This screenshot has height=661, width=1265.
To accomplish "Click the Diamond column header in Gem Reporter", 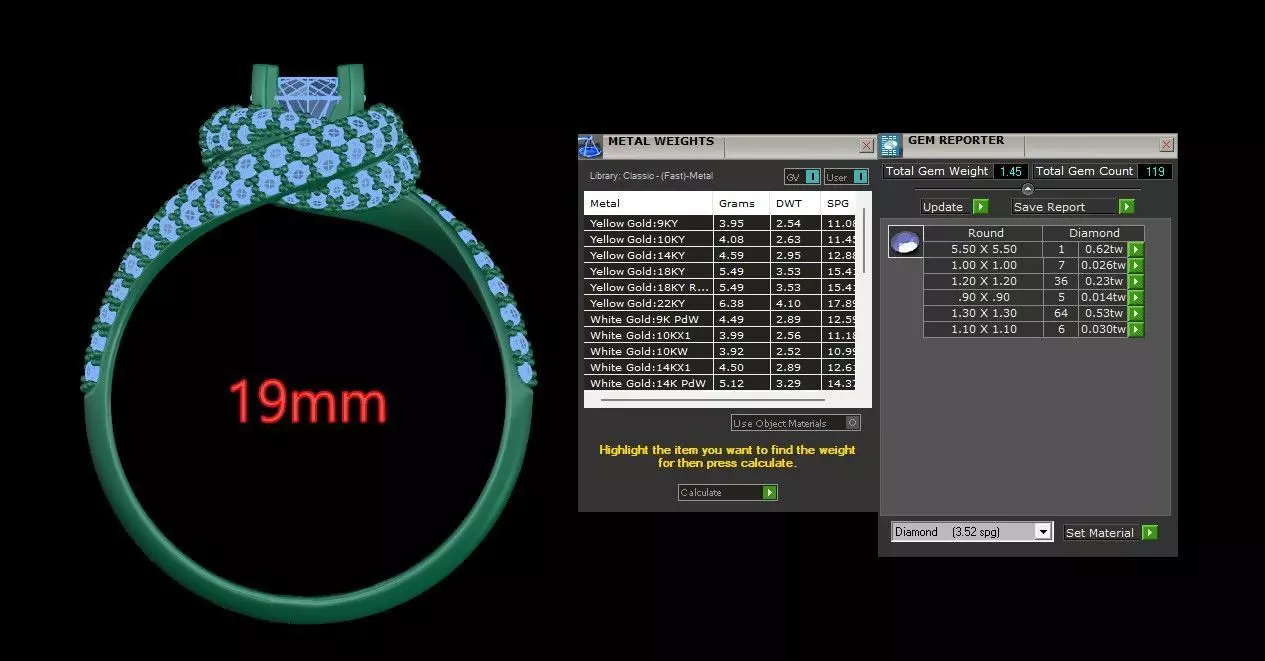I will point(1094,233).
